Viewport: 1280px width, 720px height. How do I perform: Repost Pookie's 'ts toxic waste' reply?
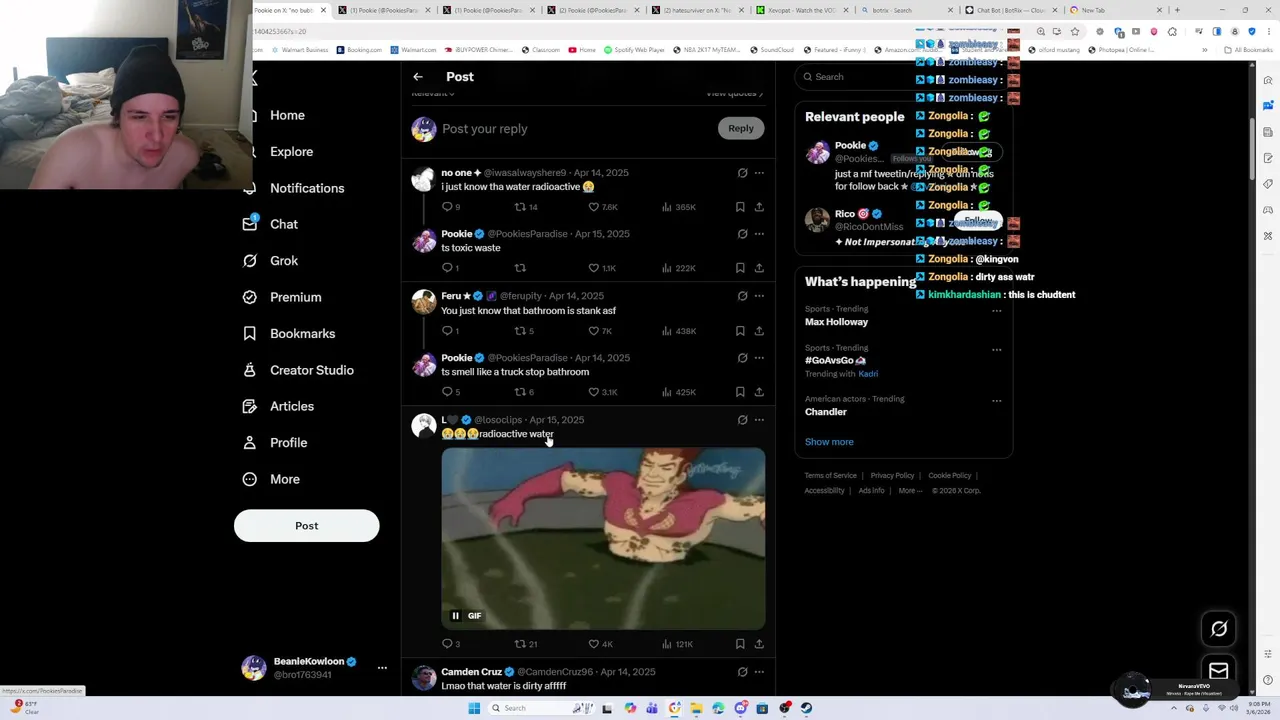520,268
